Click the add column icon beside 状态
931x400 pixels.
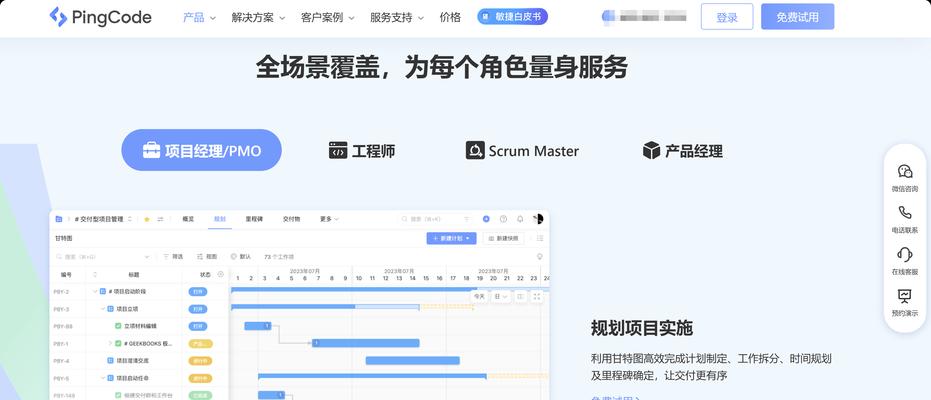click(221, 274)
